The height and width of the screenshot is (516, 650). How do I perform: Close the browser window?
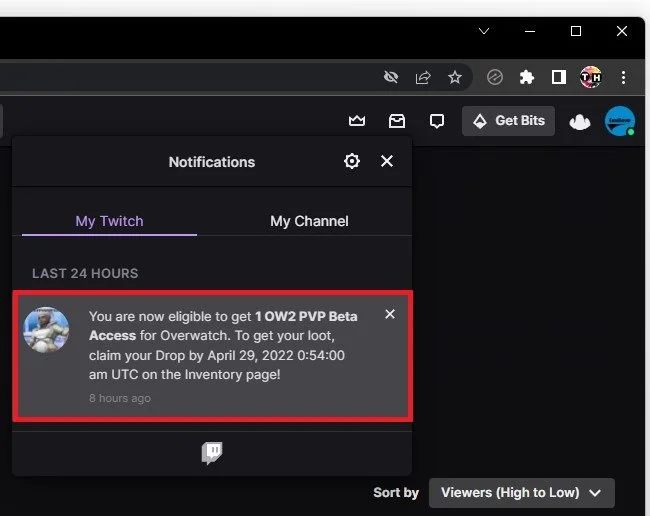621,31
